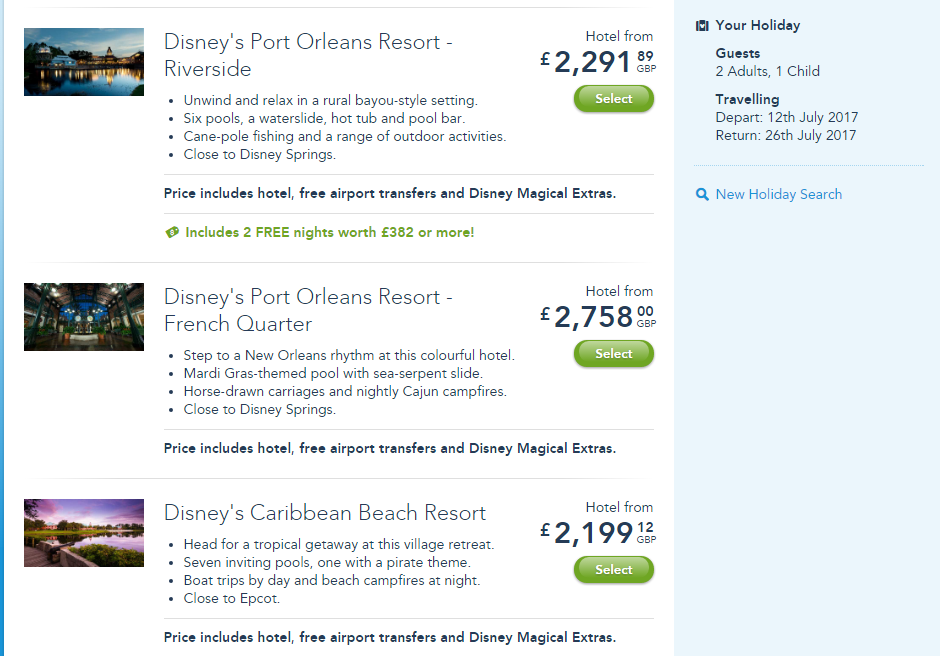The width and height of the screenshot is (940, 656).
Task: Select the Port Orleans Riverside hotel
Action: (x=613, y=99)
